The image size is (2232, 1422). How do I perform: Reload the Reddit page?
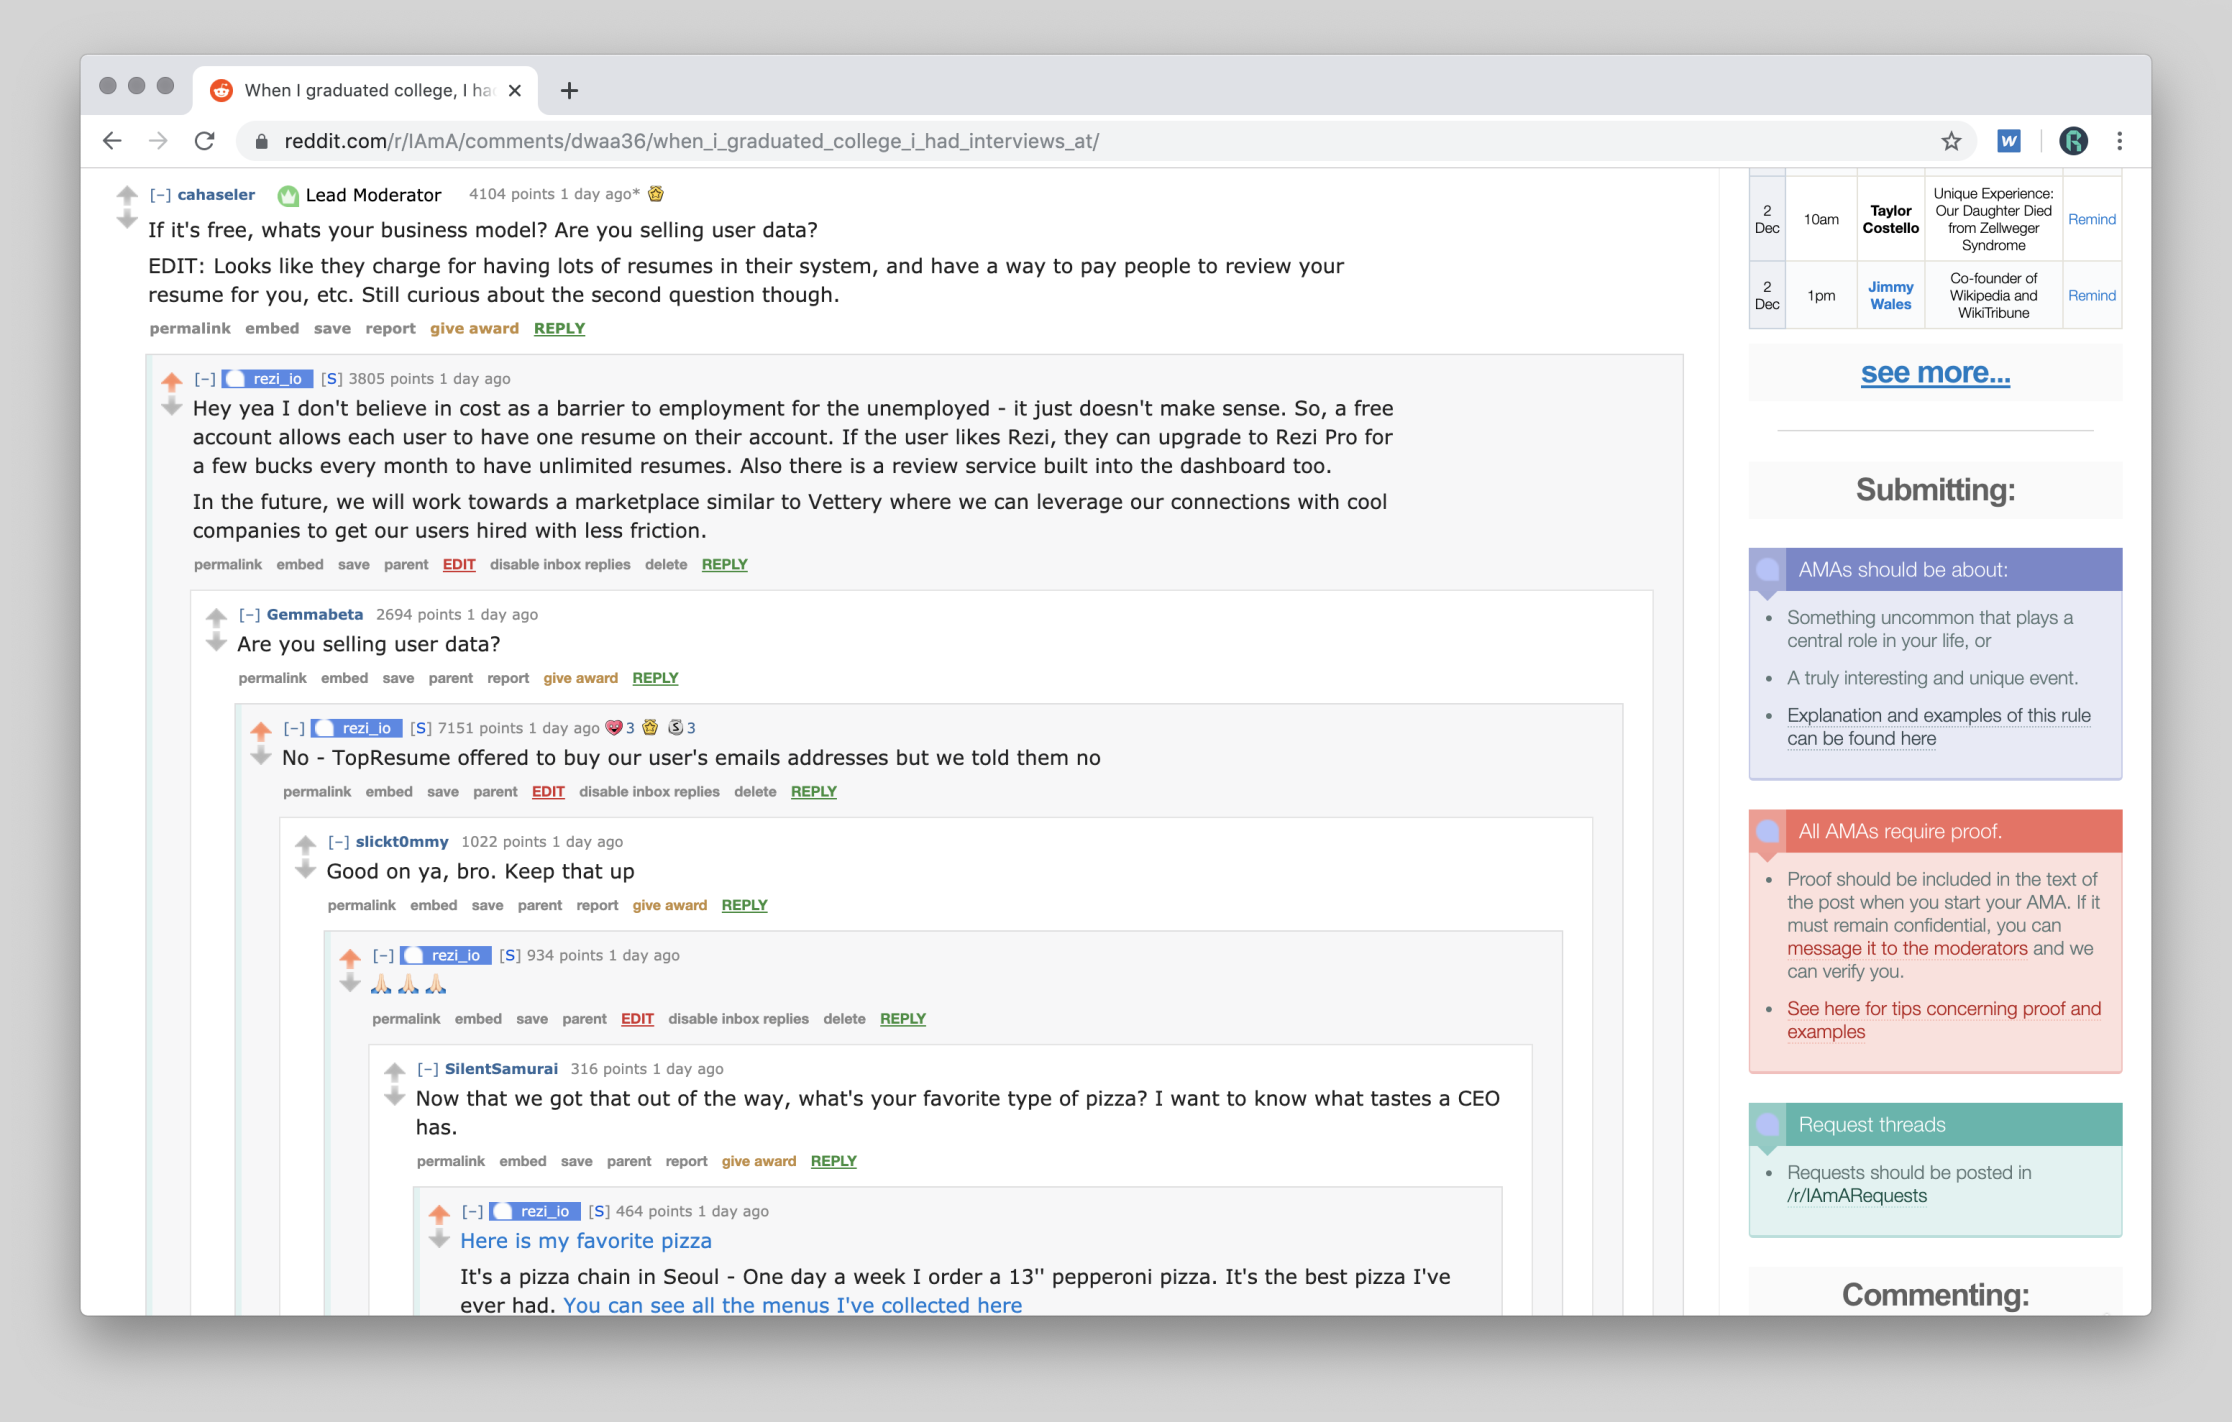click(x=205, y=141)
